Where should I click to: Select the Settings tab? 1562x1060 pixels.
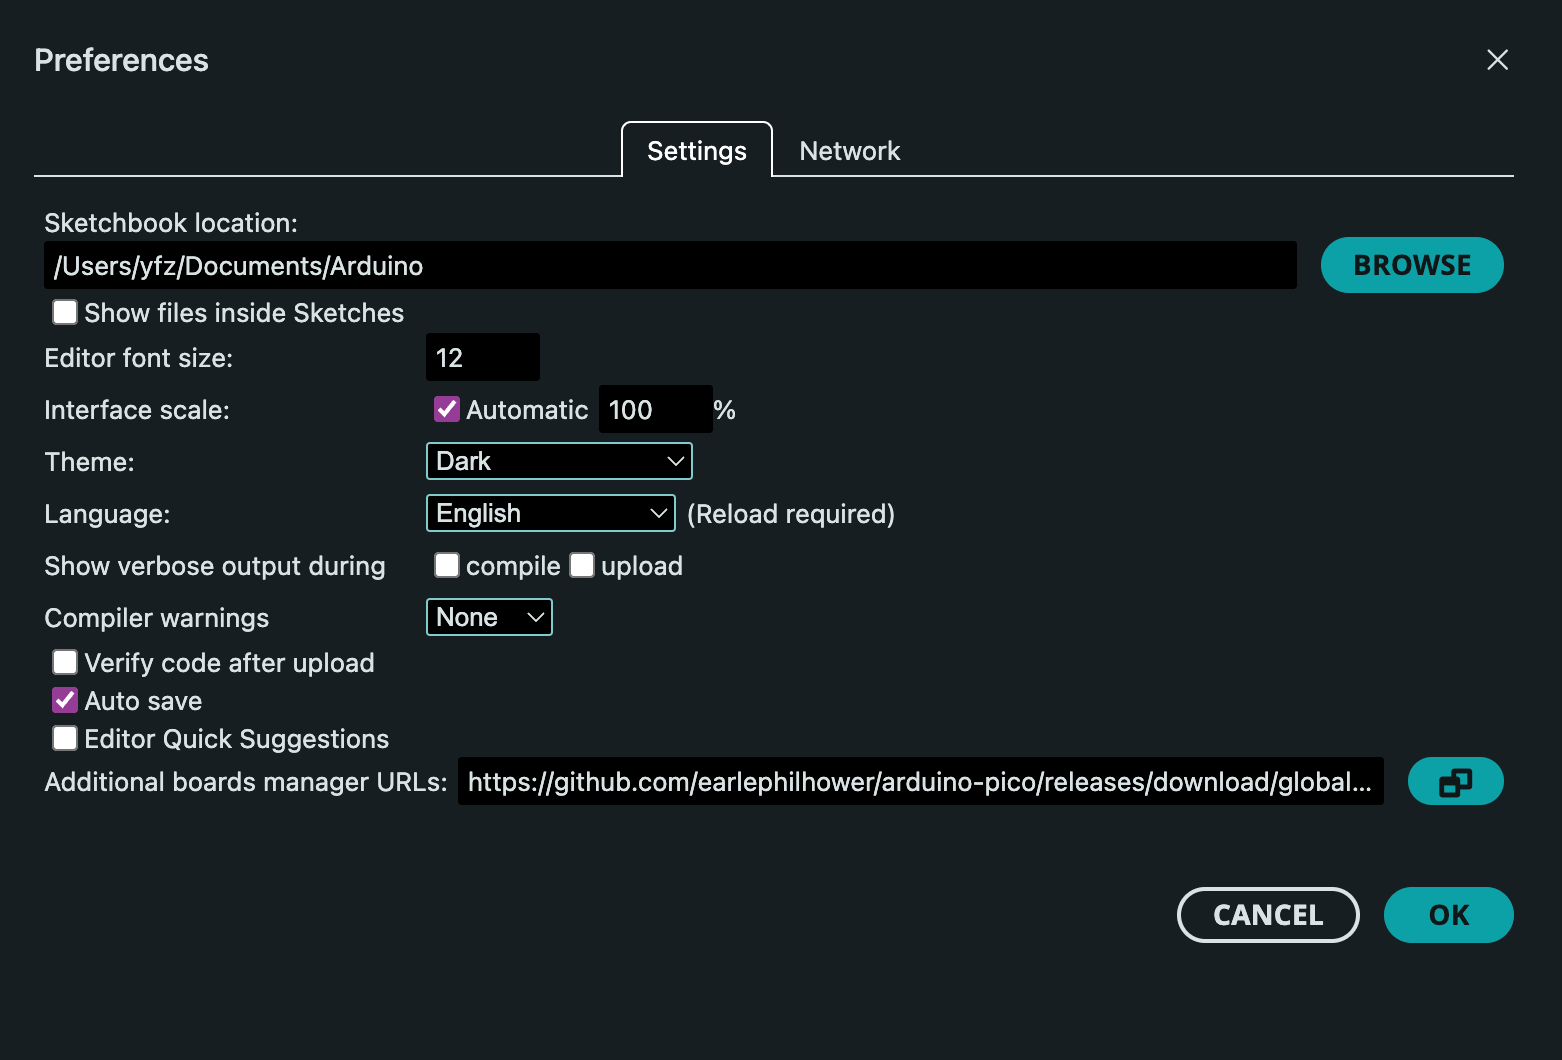[697, 151]
